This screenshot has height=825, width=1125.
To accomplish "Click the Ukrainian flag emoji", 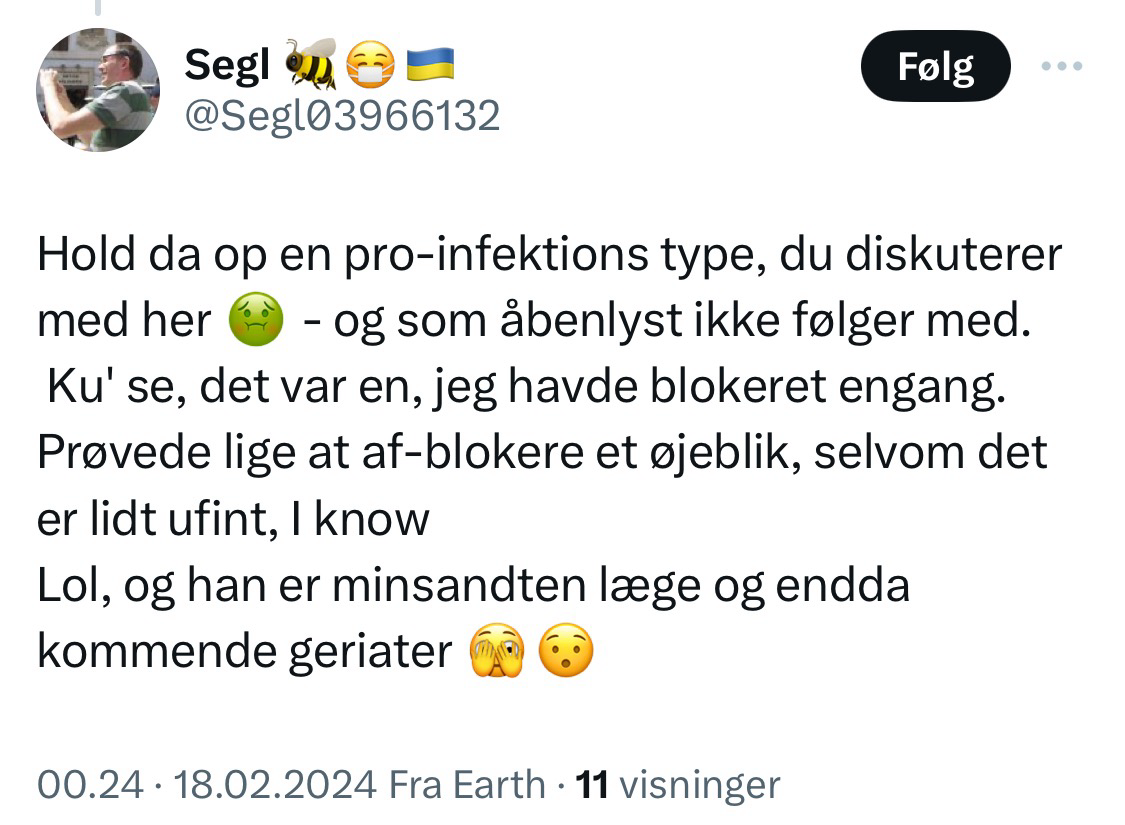I will (430, 64).
